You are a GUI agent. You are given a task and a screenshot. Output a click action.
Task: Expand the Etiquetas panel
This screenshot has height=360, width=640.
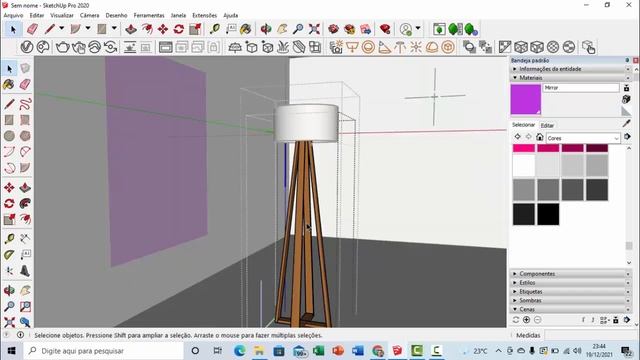click(x=571, y=291)
